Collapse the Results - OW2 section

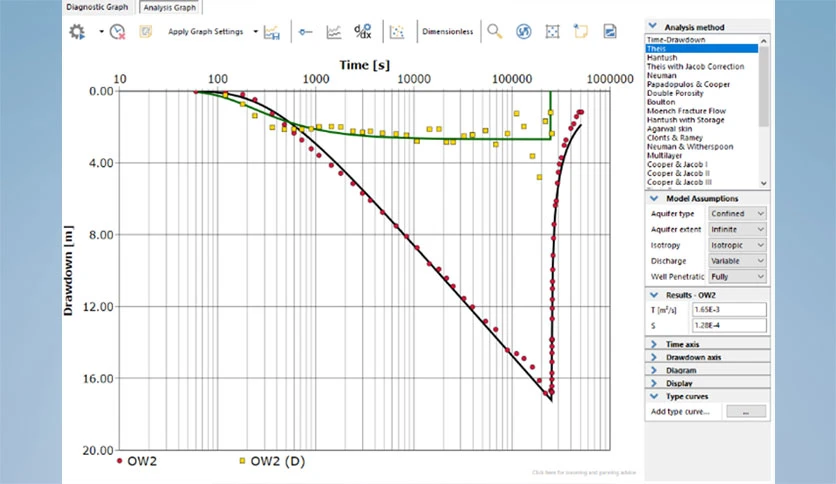click(x=654, y=294)
